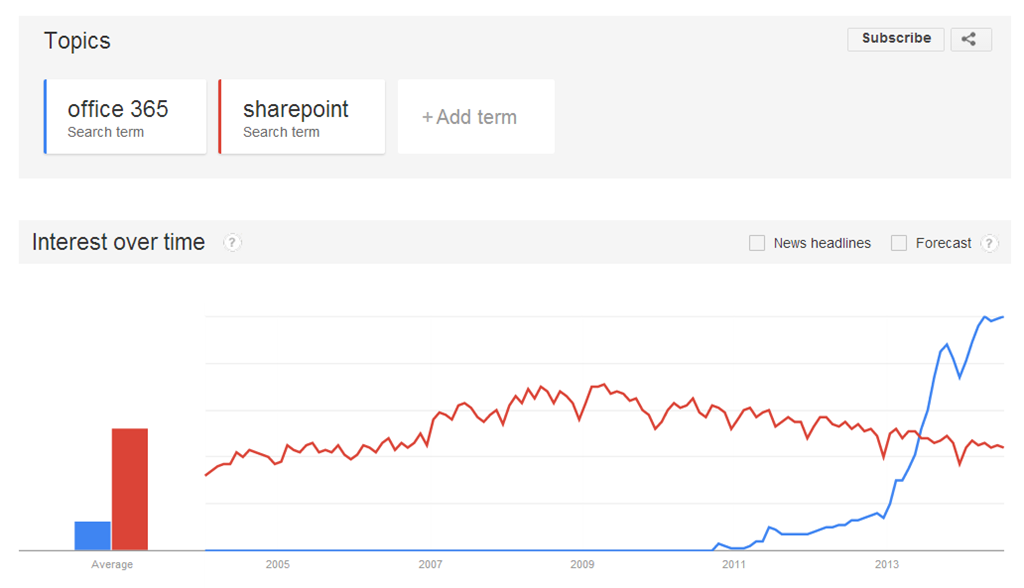The height and width of the screenshot is (588, 1024).
Task: Click the blue average bar for office 365
Action: point(92,536)
